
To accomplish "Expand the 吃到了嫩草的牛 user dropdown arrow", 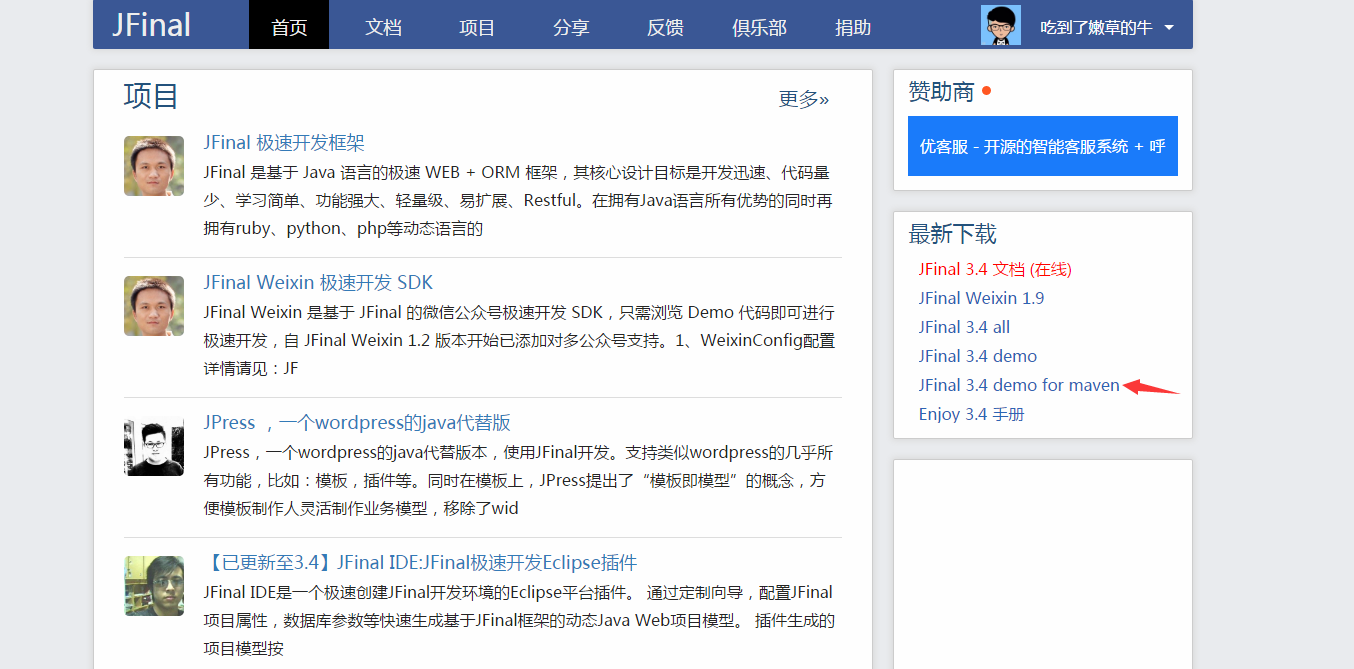I will (x=1169, y=28).
